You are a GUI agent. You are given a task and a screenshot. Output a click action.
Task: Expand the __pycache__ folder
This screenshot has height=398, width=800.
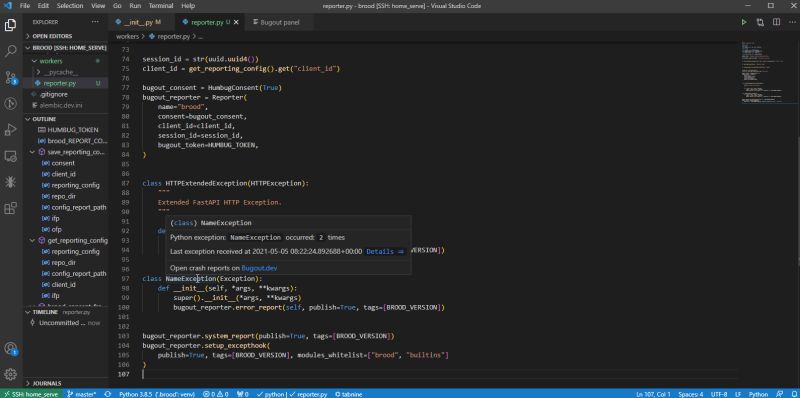click(65, 72)
